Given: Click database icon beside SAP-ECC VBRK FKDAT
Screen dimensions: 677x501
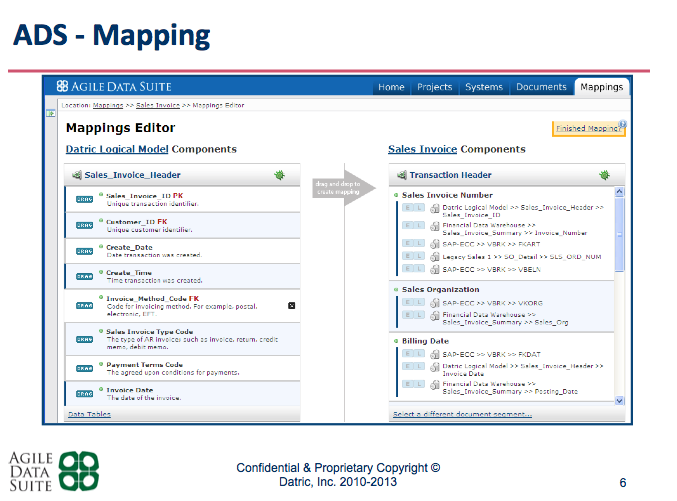Looking at the screenshot, I should 435,354.
